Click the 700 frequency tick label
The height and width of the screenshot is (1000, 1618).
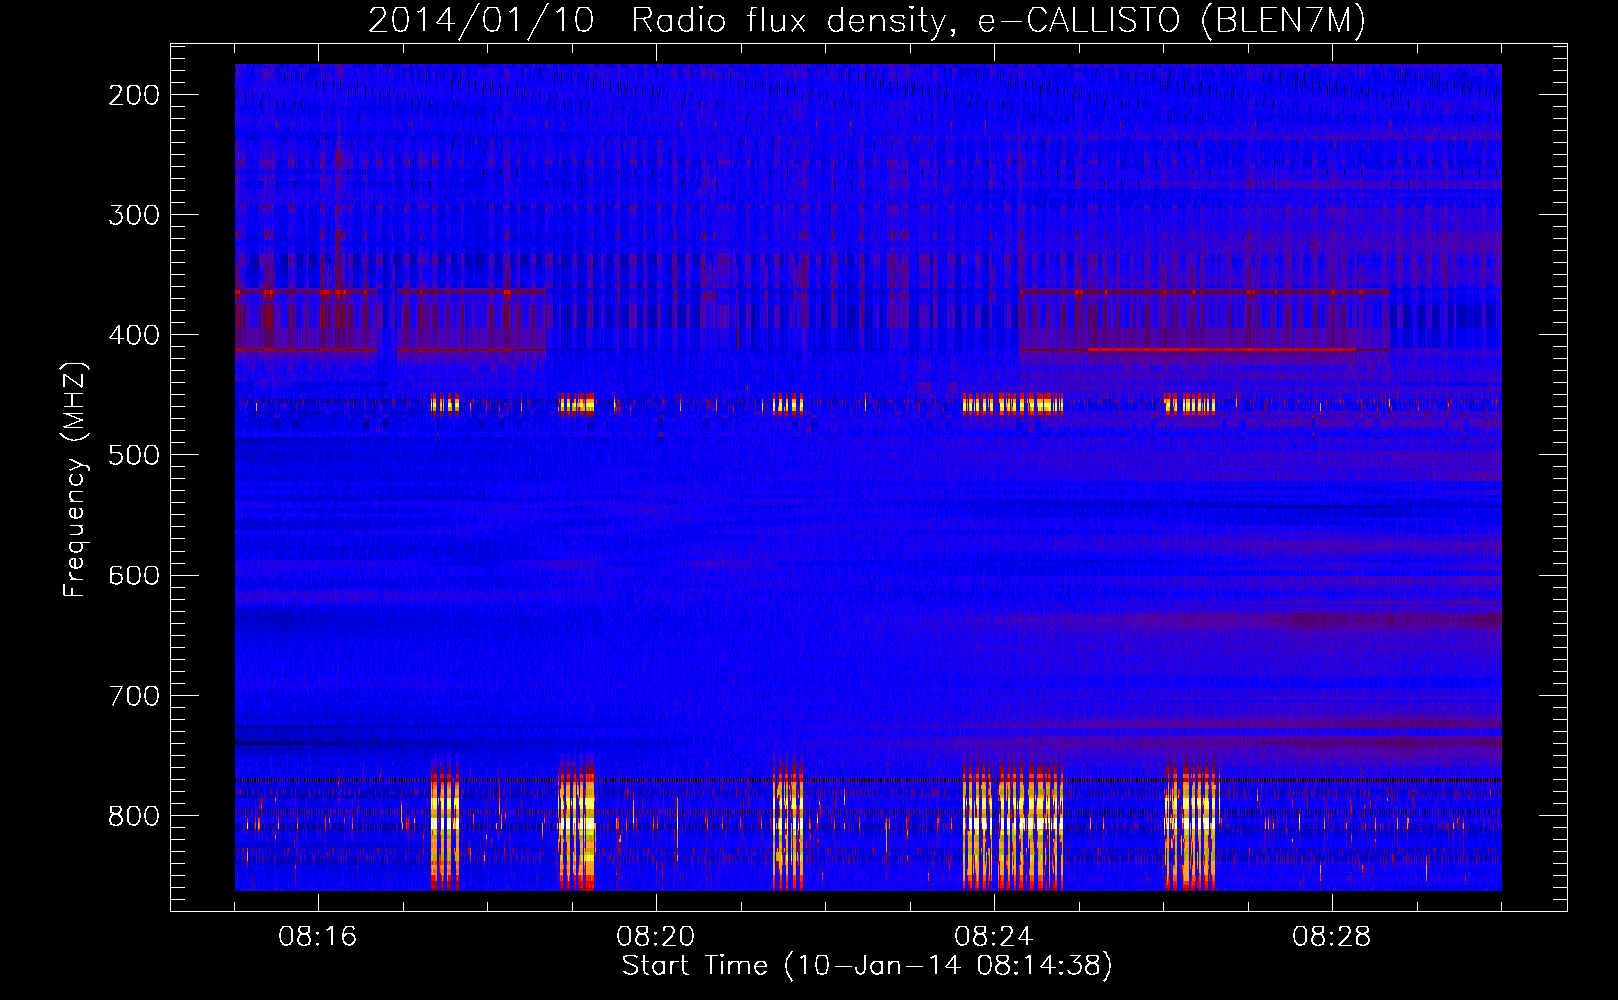pos(134,696)
